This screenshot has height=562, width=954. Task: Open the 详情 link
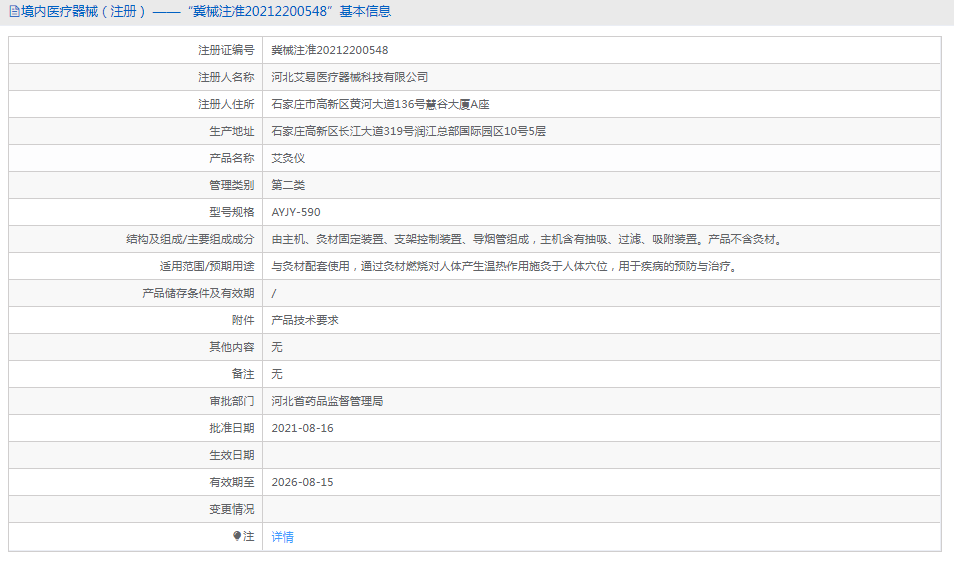[x=283, y=537]
